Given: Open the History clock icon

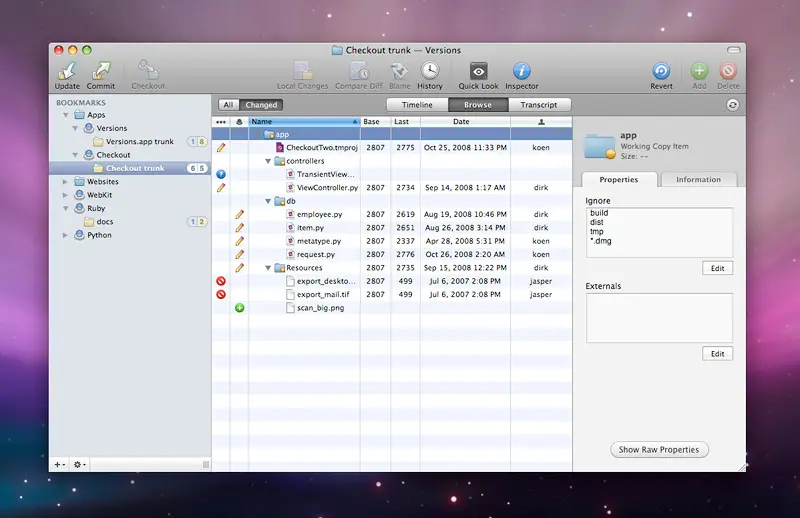Looking at the screenshot, I should 429,71.
